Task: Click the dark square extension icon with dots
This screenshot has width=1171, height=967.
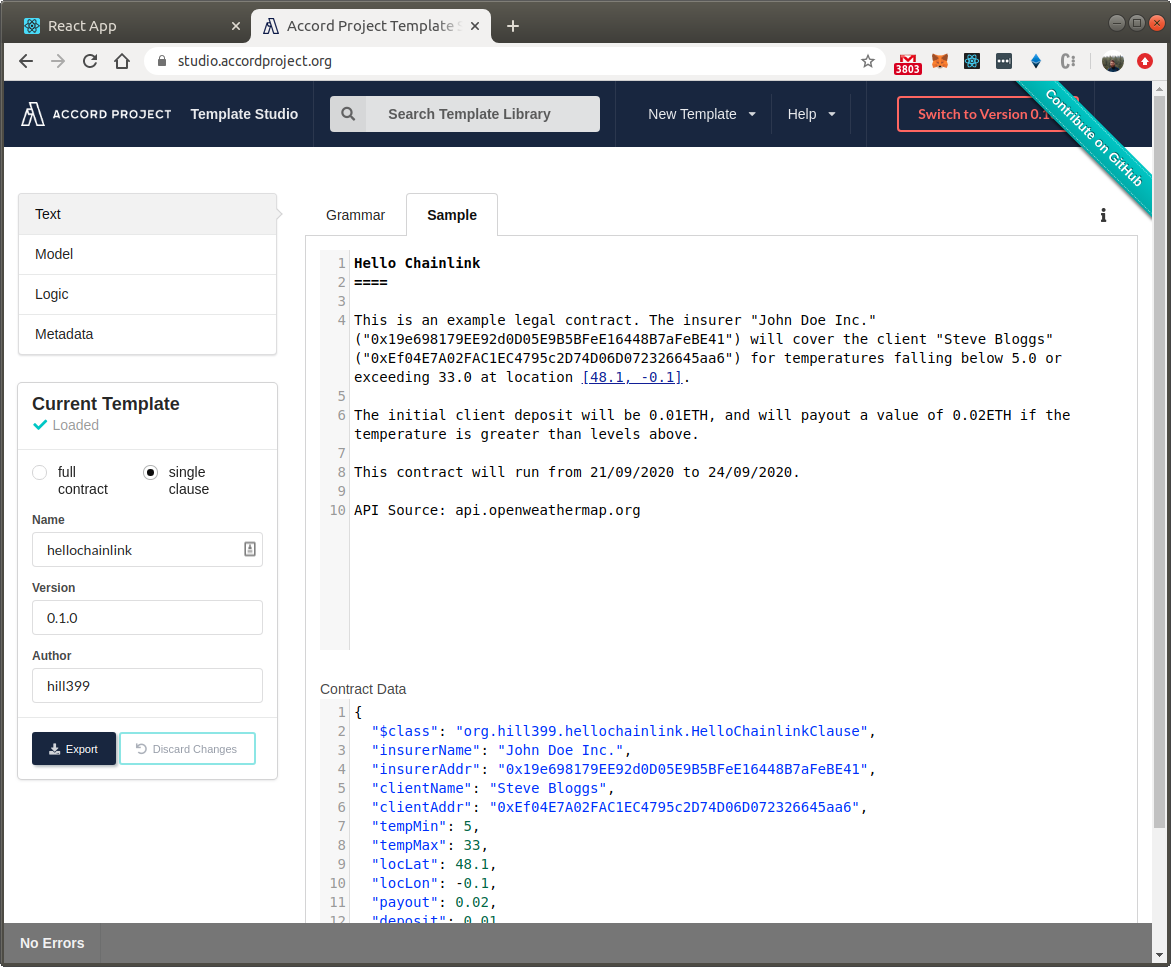Action: [x=1004, y=61]
